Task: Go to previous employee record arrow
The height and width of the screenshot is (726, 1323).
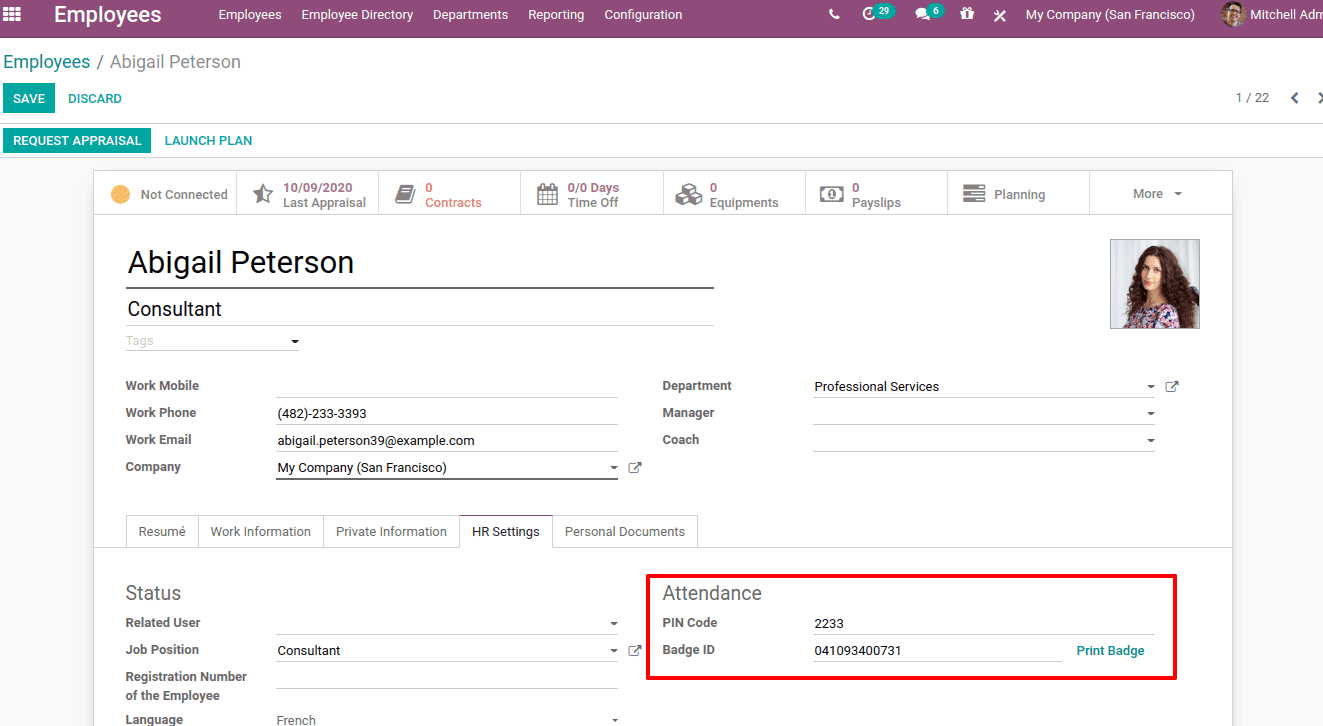Action: pyautogui.click(x=1294, y=98)
